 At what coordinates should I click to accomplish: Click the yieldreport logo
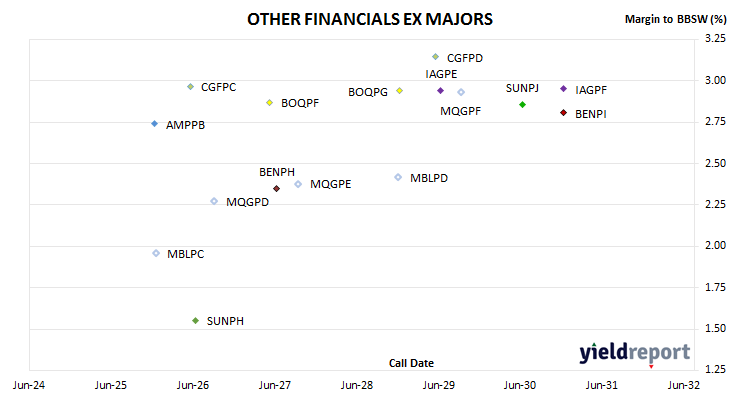(x=635, y=353)
